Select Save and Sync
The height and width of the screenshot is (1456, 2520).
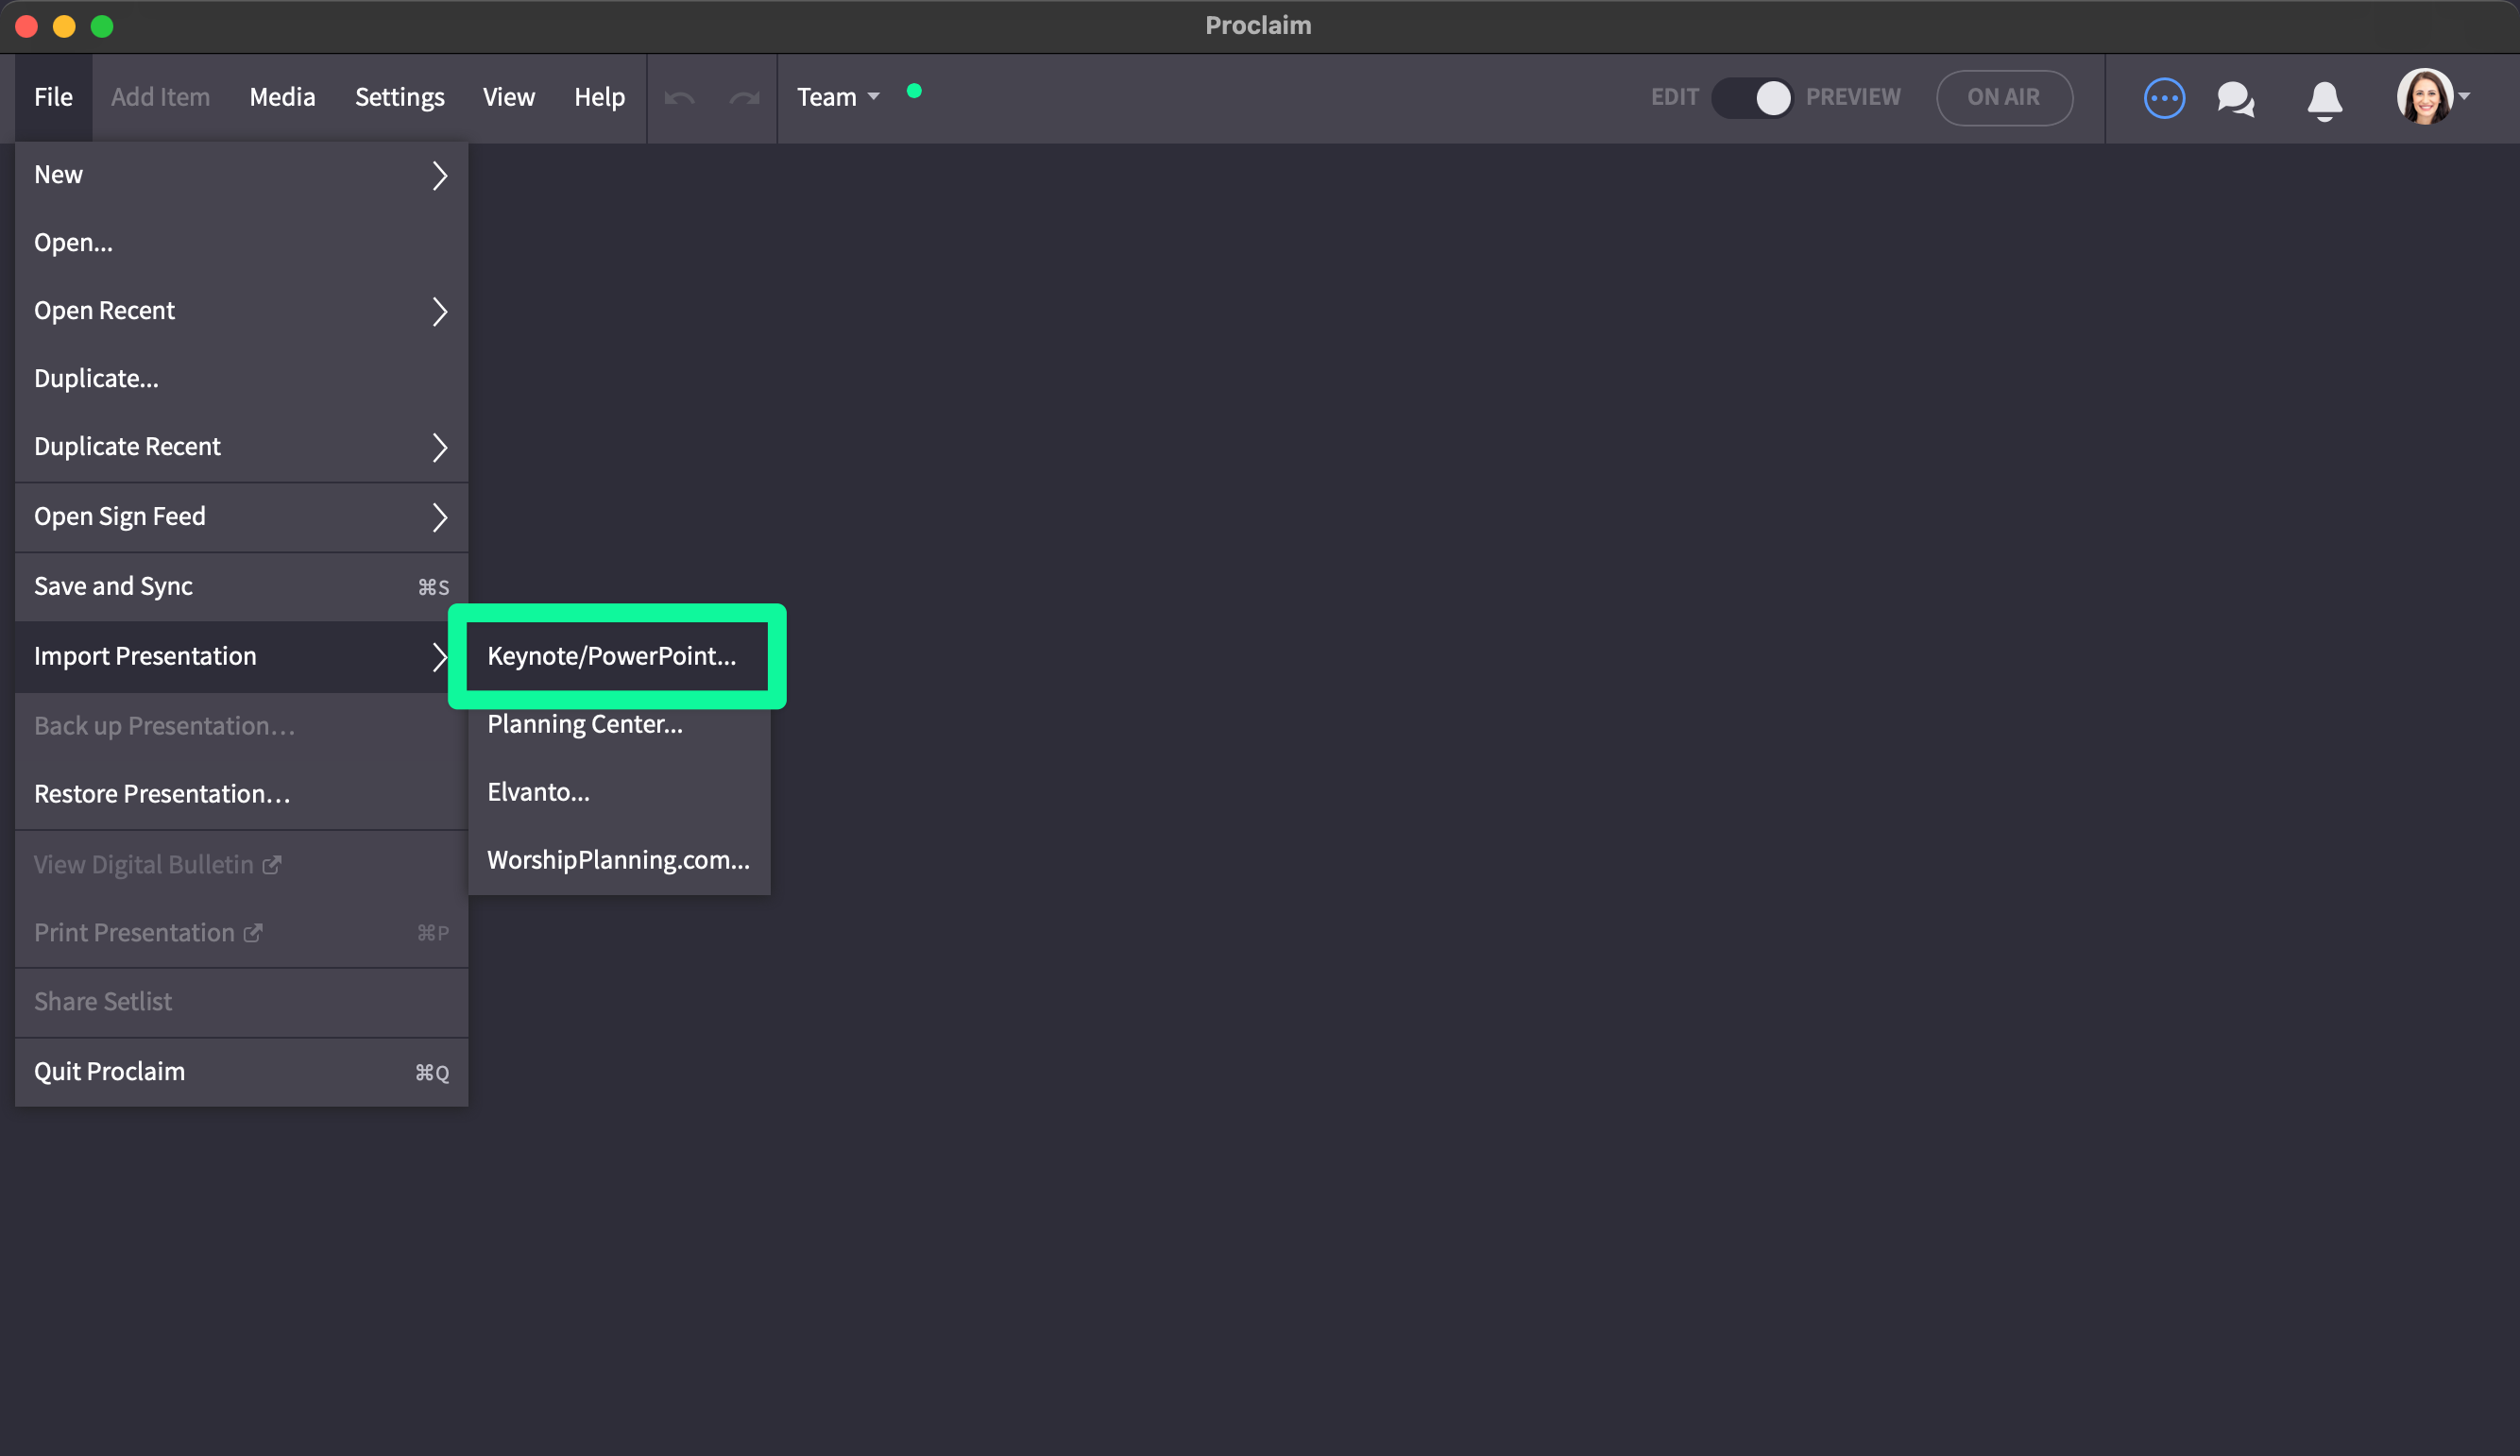pyautogui.click(x=241, y=587)
